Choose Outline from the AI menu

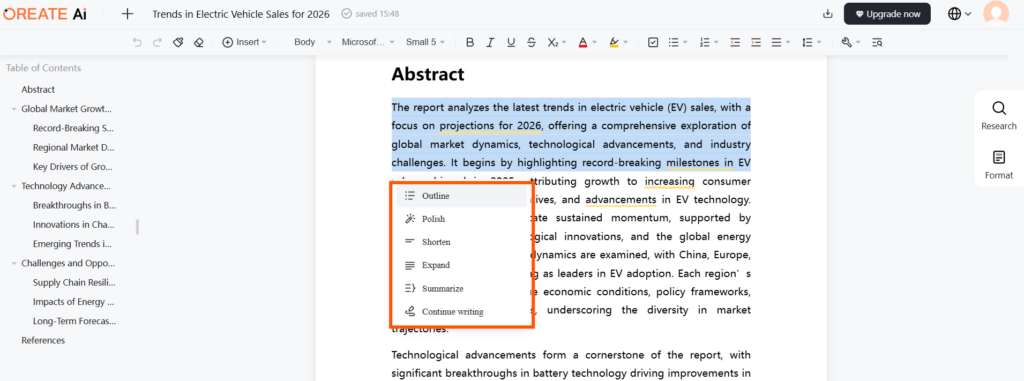tap(461, 196)
